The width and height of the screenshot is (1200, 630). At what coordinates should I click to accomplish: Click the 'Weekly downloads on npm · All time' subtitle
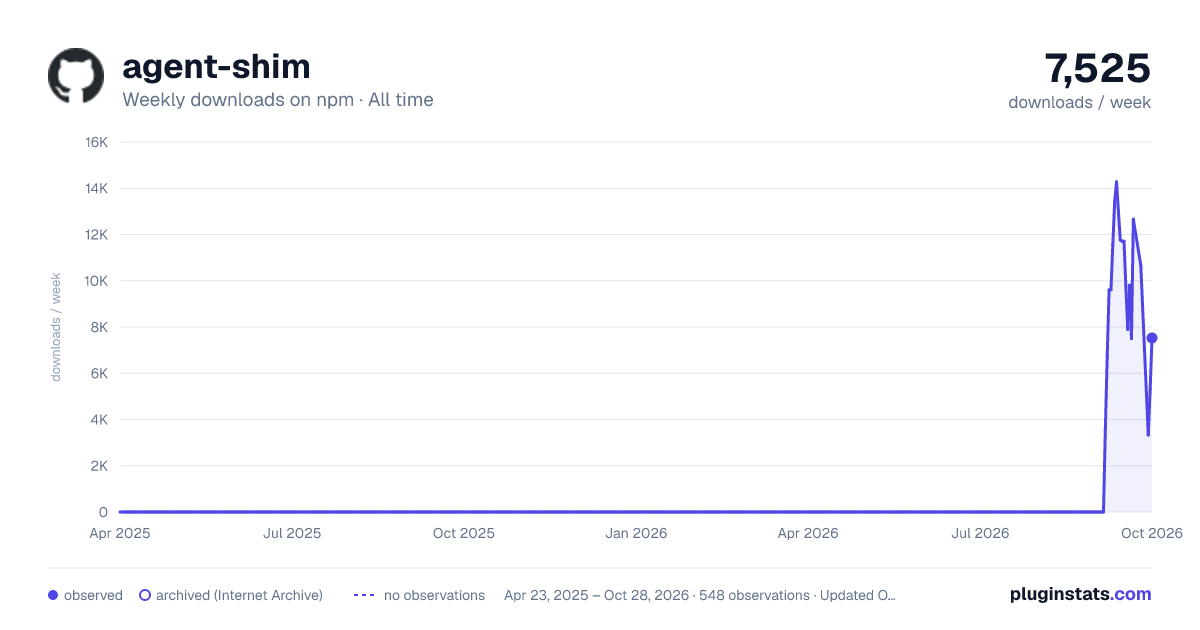[278, 100]
